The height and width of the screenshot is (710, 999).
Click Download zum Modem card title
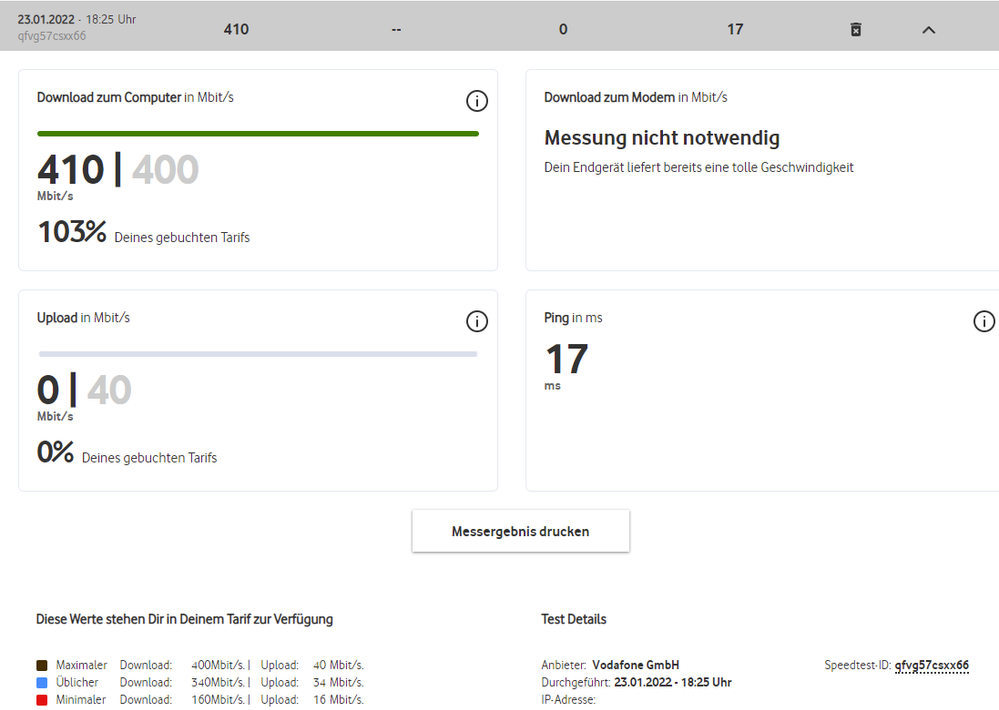click(636, 98)
